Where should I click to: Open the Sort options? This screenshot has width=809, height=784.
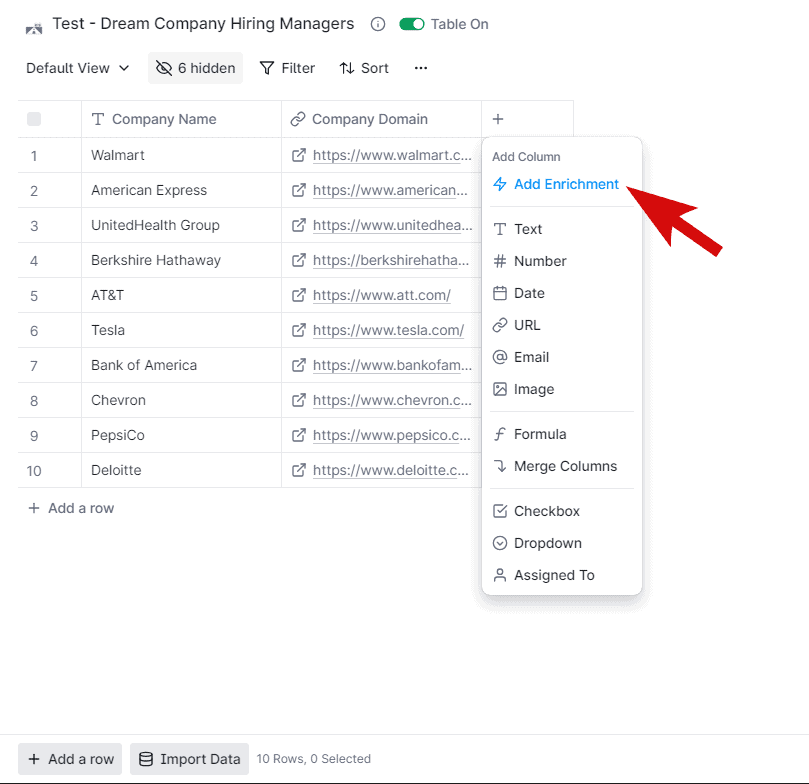[364, 68]
